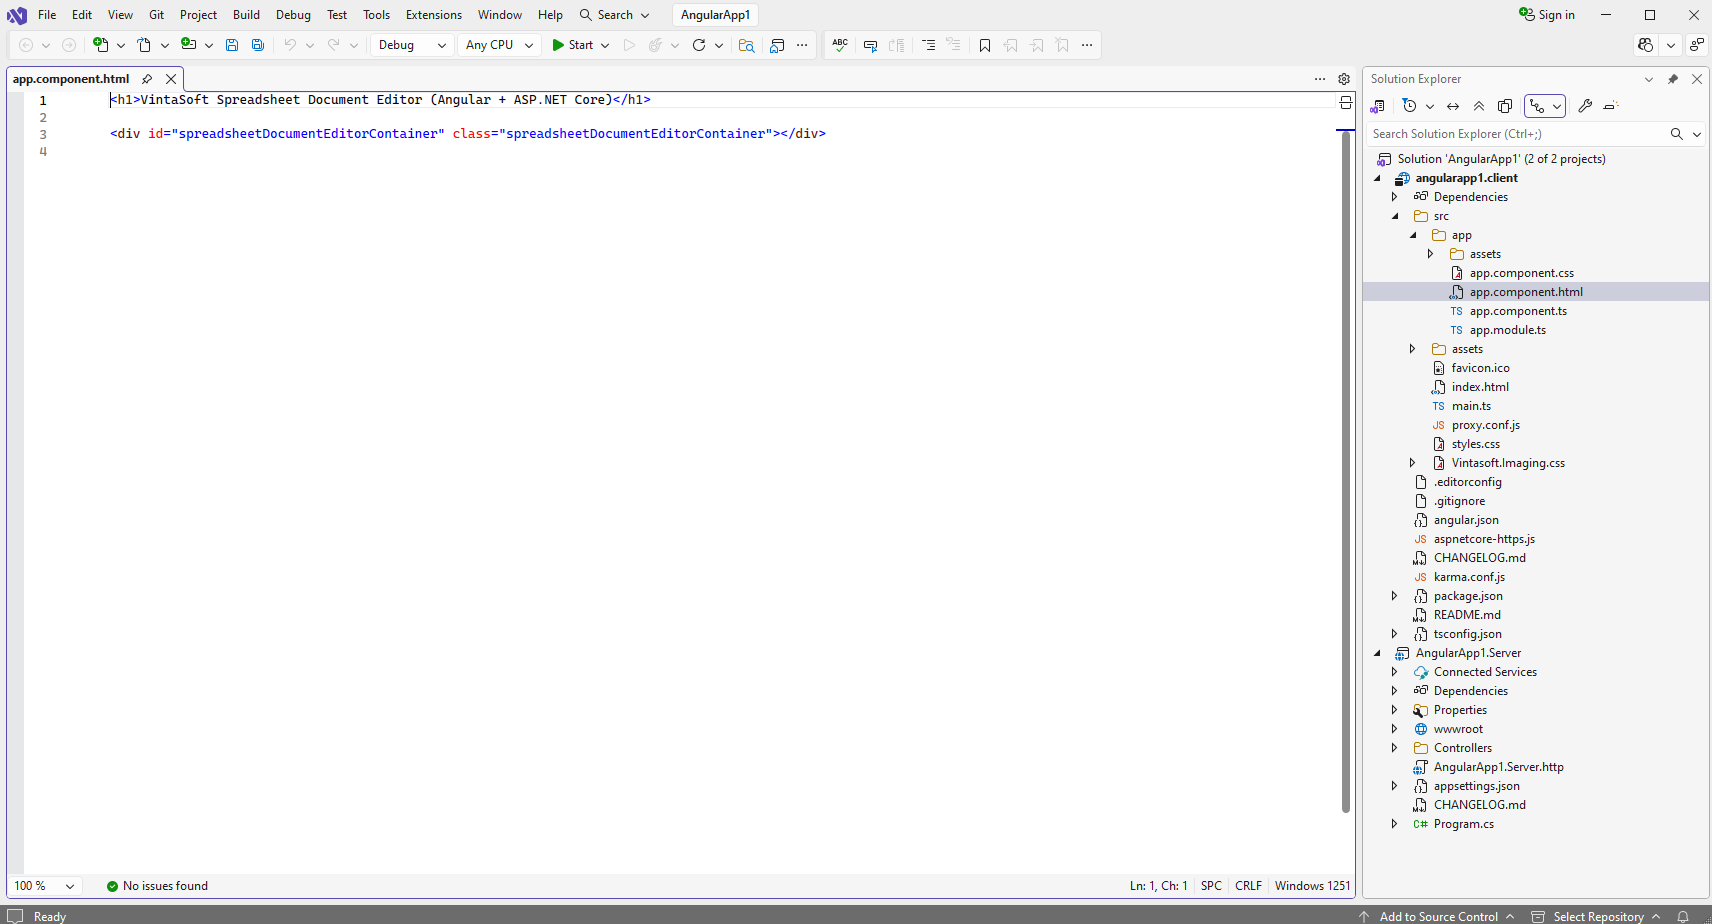Open the Extensions menu
This screenshot has width=1712, height=924.
point(433,15)
